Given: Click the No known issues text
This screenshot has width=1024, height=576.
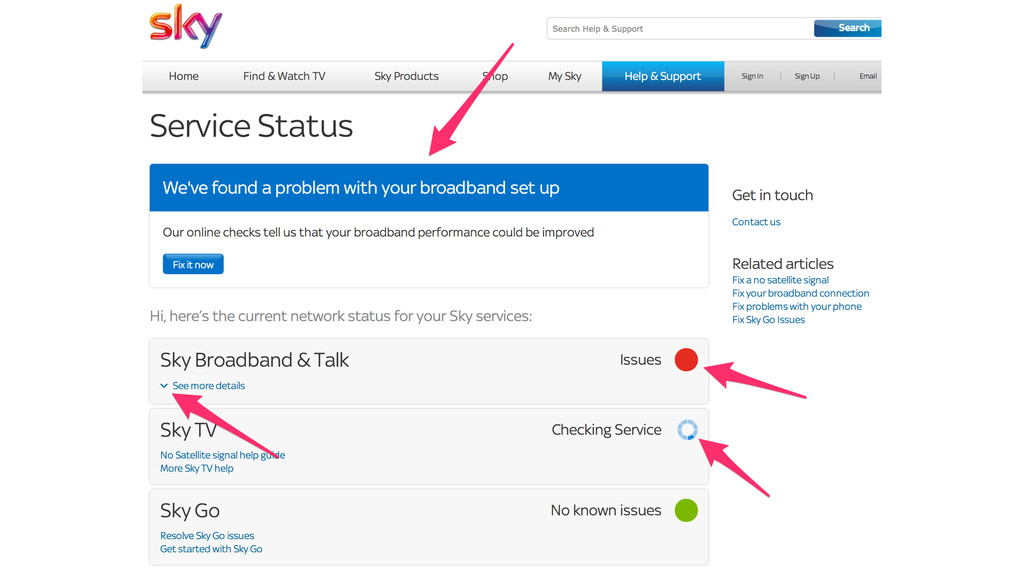Looking at the screenshot, I should (x=606, y=510).
